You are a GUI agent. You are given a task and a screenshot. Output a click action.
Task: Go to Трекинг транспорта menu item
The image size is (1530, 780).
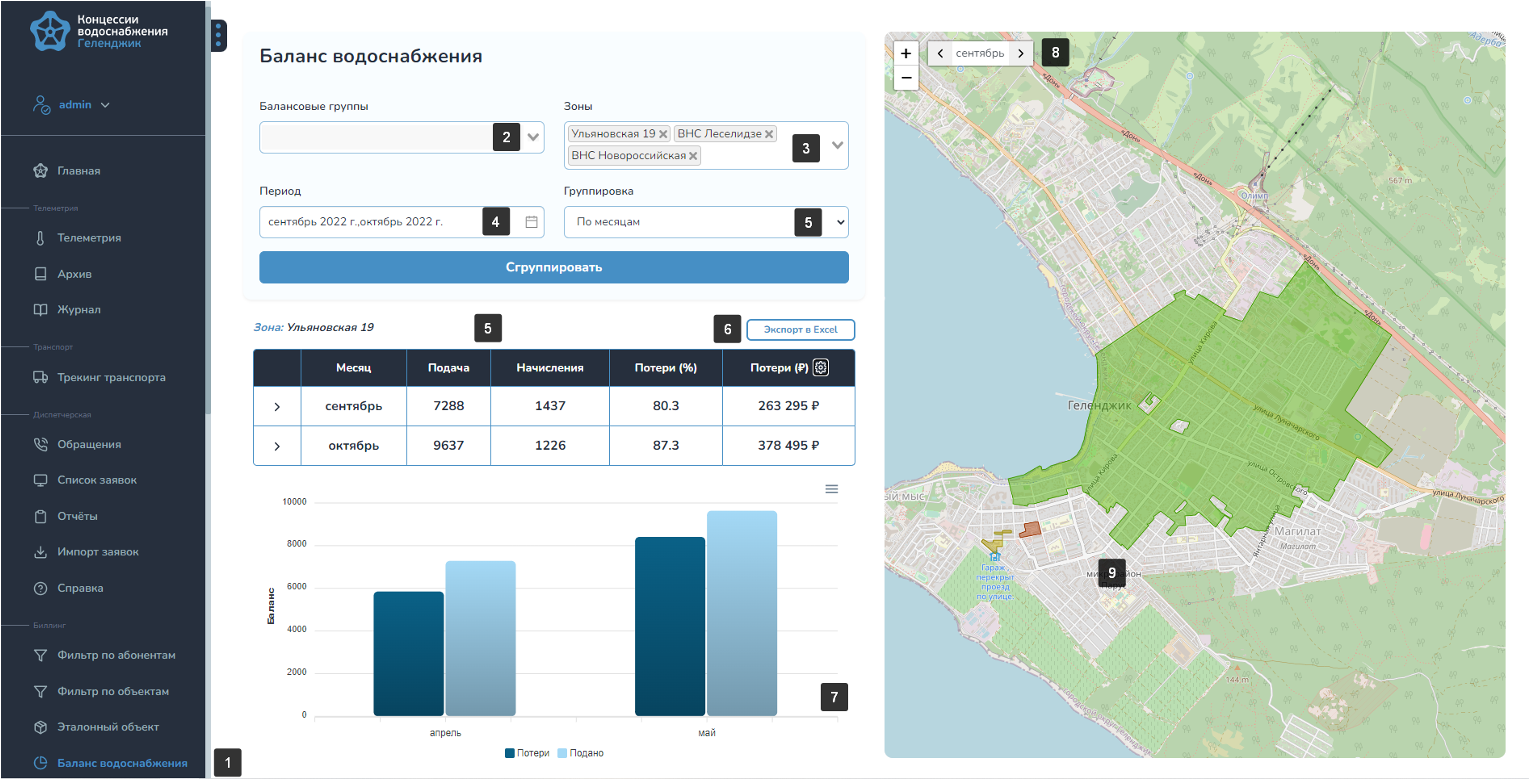click(x=111, y=378)
